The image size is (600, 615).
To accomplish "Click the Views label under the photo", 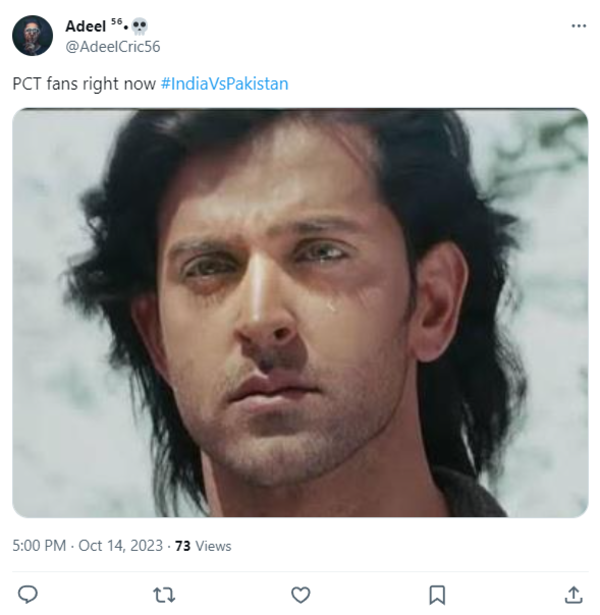I will [213, 546].
